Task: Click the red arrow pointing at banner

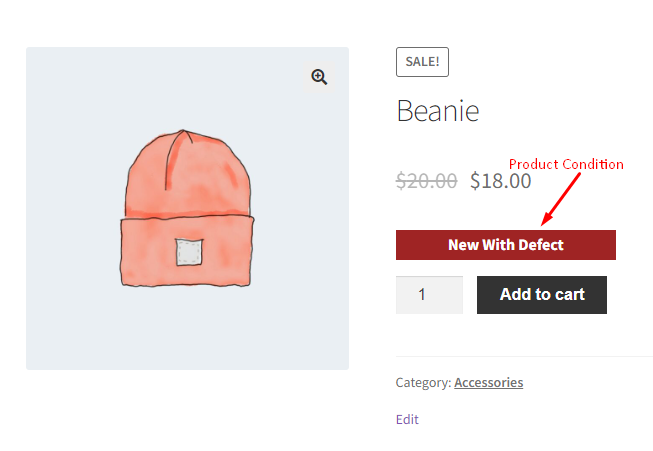Action: tap(560, 199)
